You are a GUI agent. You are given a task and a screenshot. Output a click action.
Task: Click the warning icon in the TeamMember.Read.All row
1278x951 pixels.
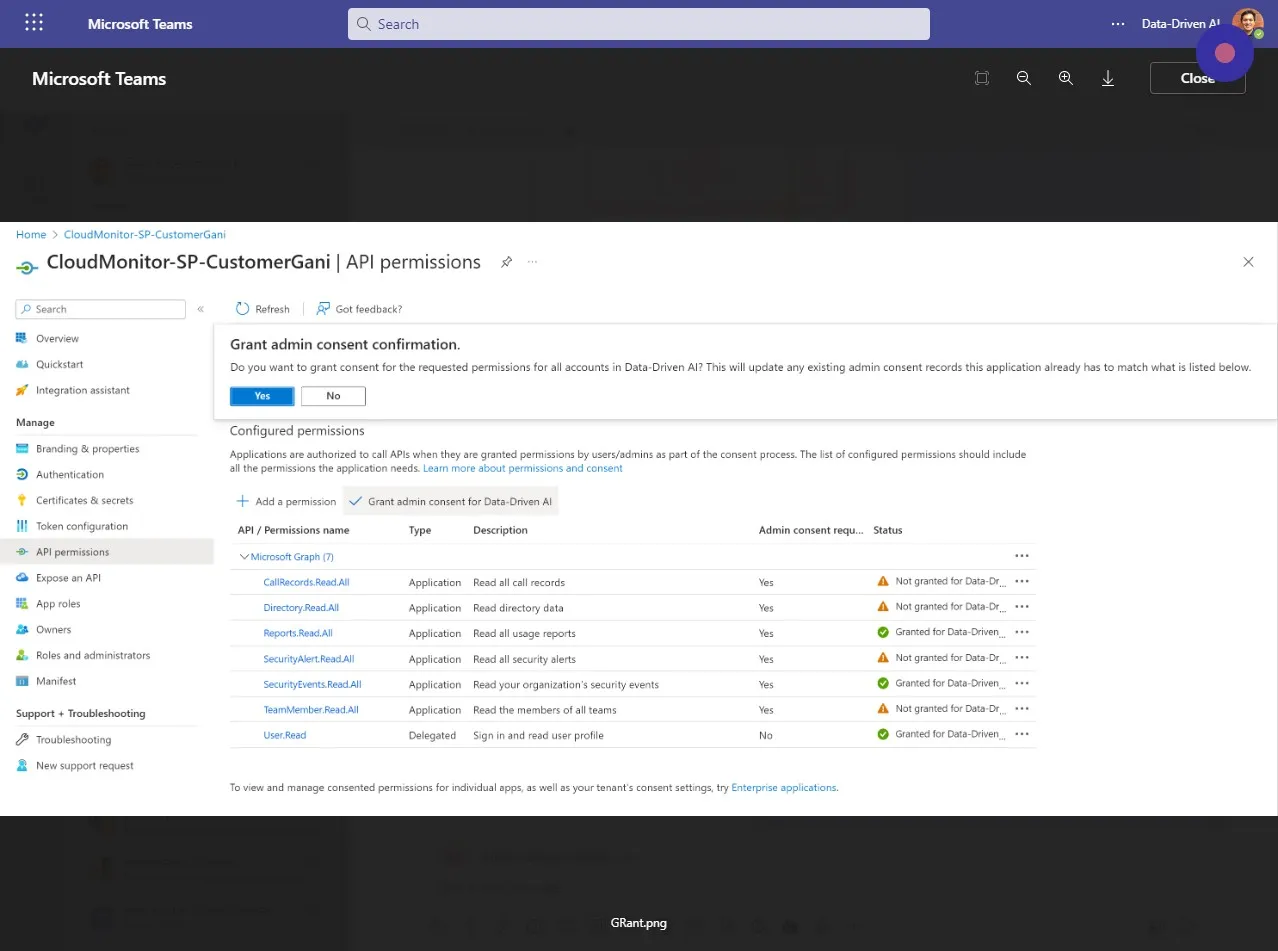click(x=883, y=709)
